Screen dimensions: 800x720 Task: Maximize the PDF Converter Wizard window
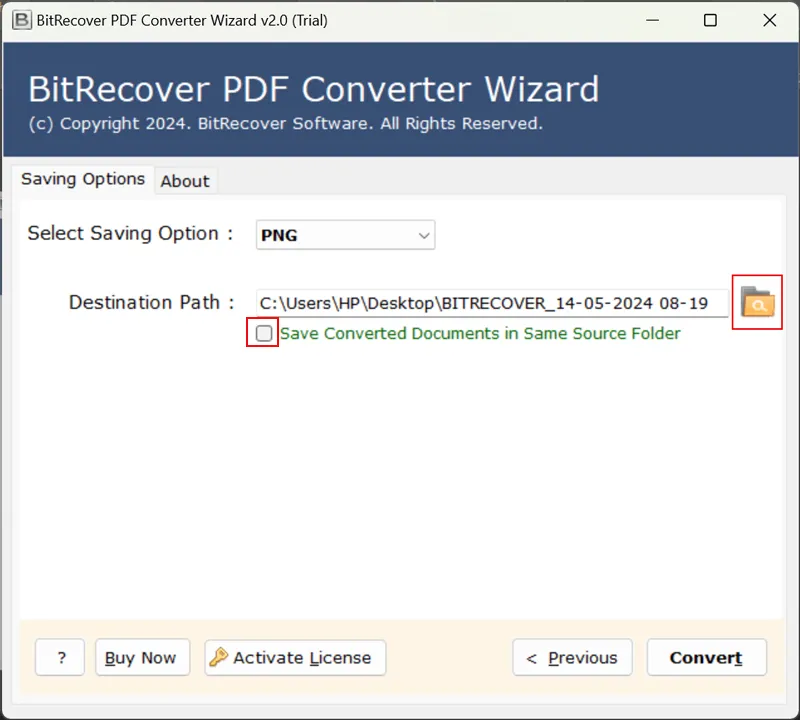click(x=710, y=20)
